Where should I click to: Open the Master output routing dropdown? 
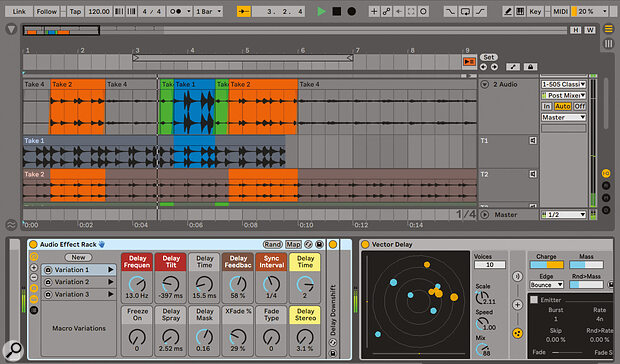563,117
